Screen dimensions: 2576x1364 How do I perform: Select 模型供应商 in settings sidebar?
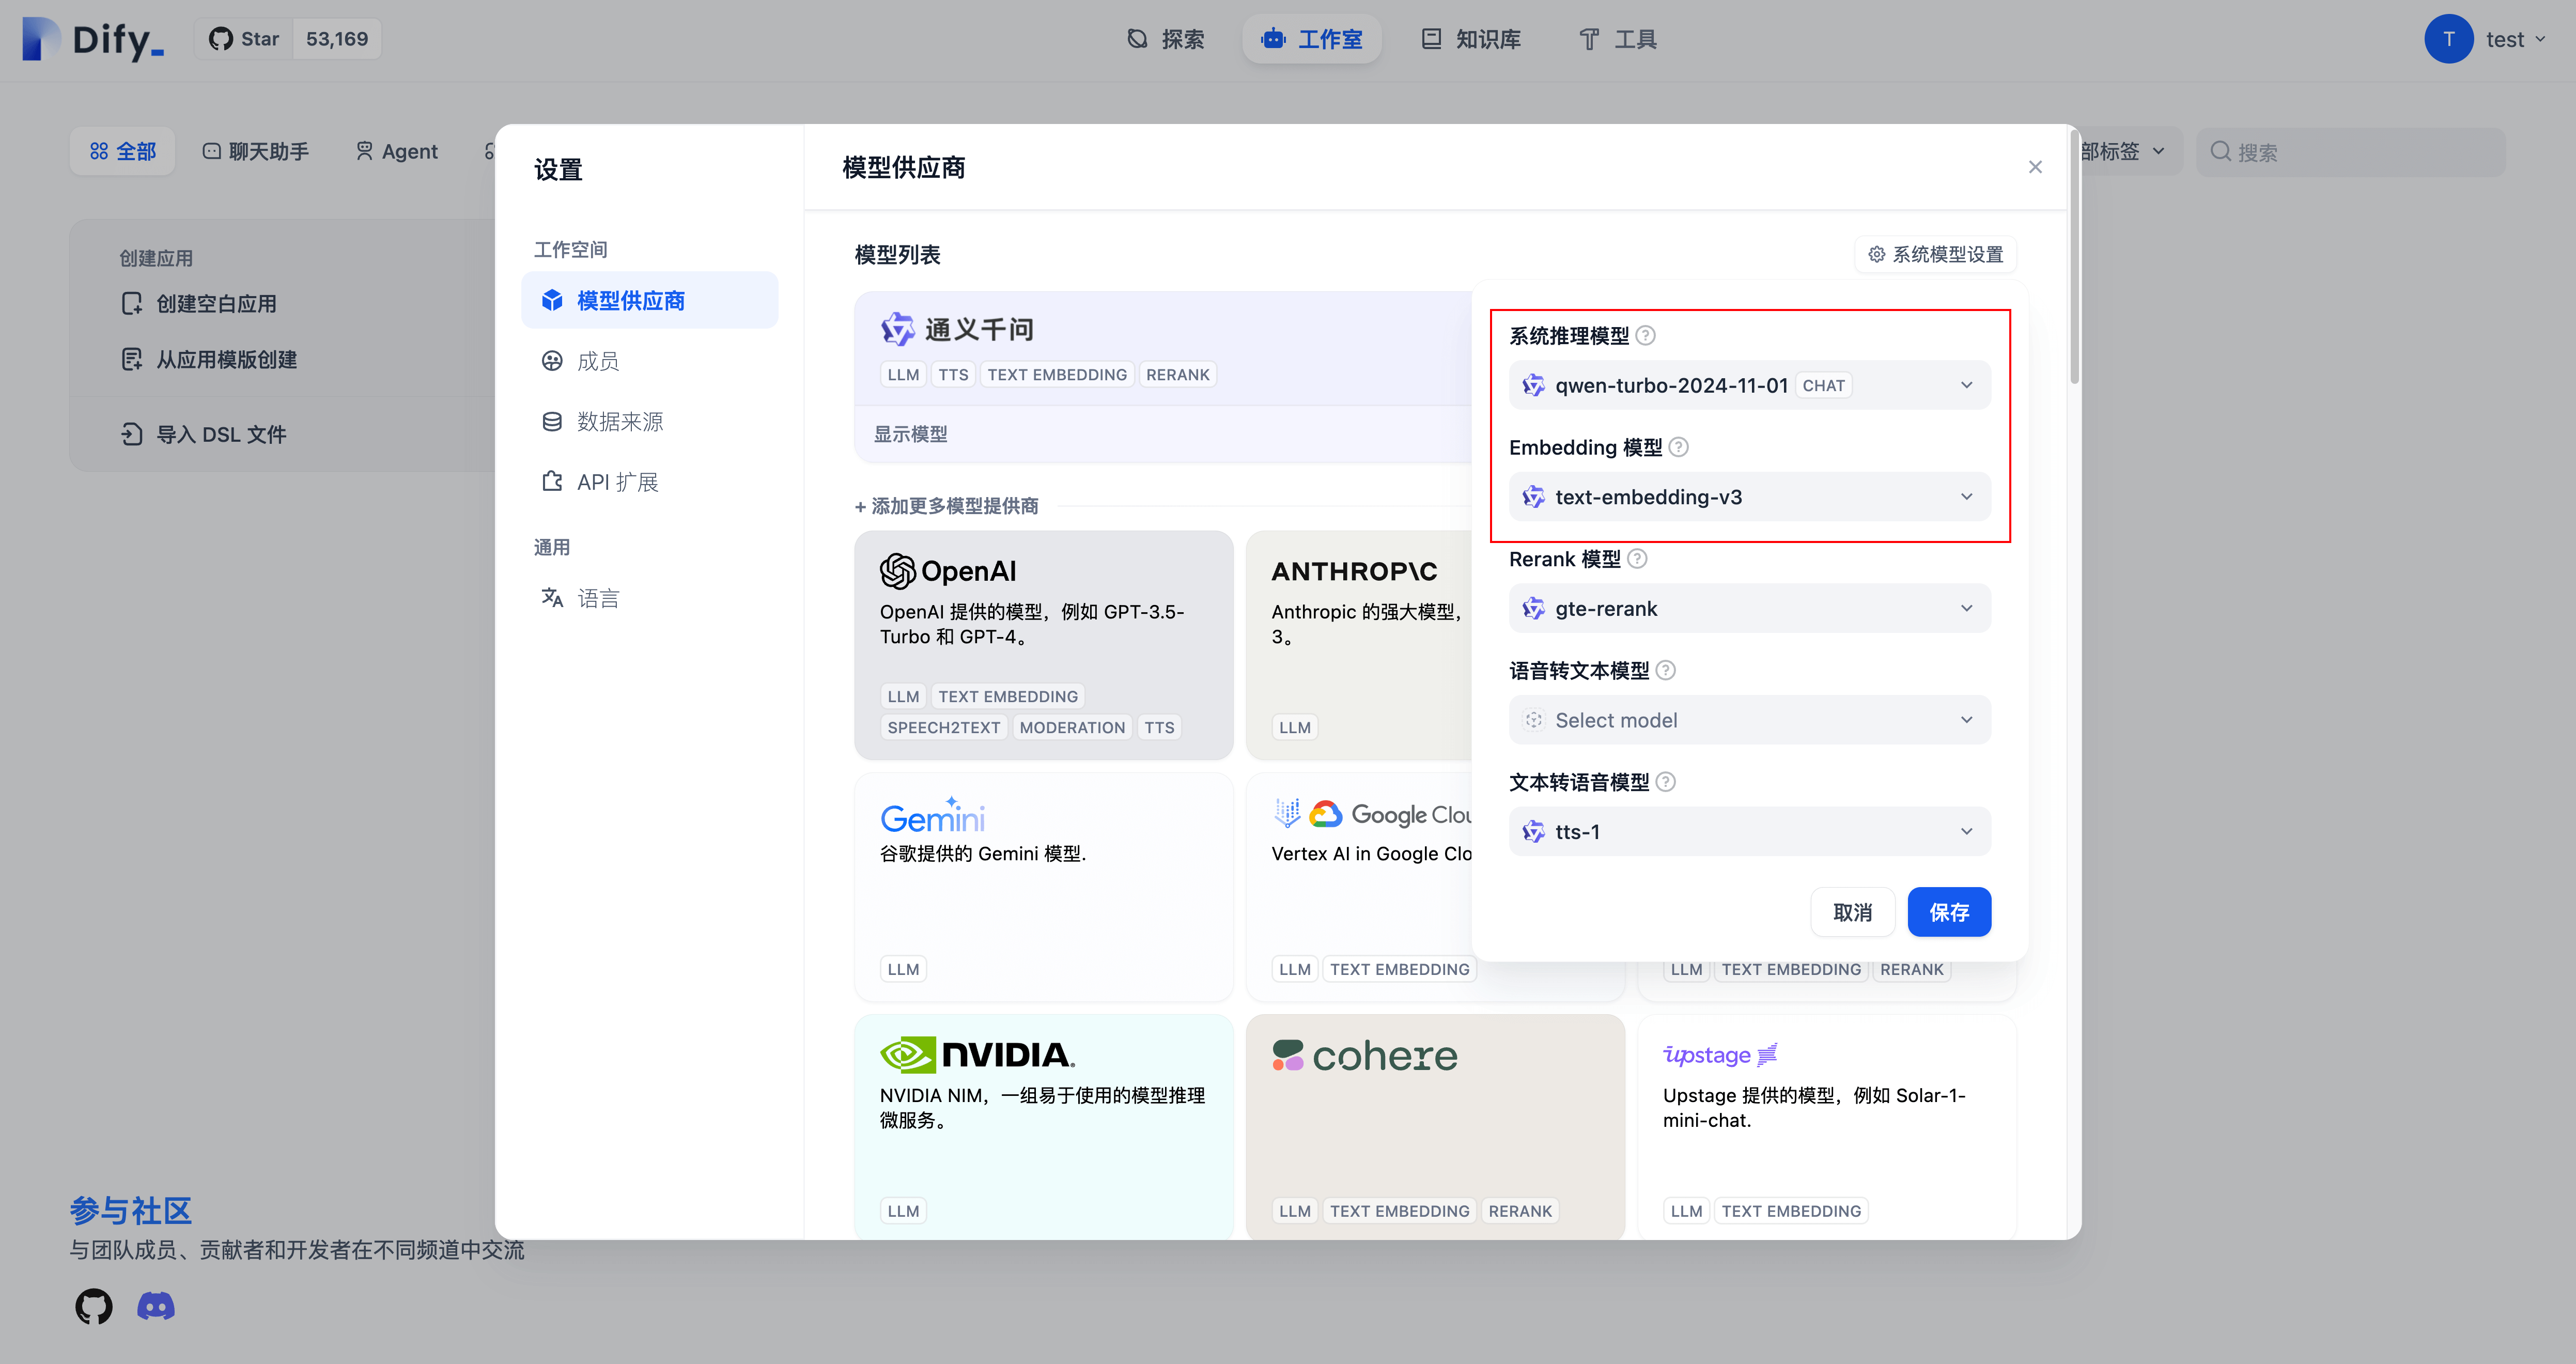pos(649,300)
